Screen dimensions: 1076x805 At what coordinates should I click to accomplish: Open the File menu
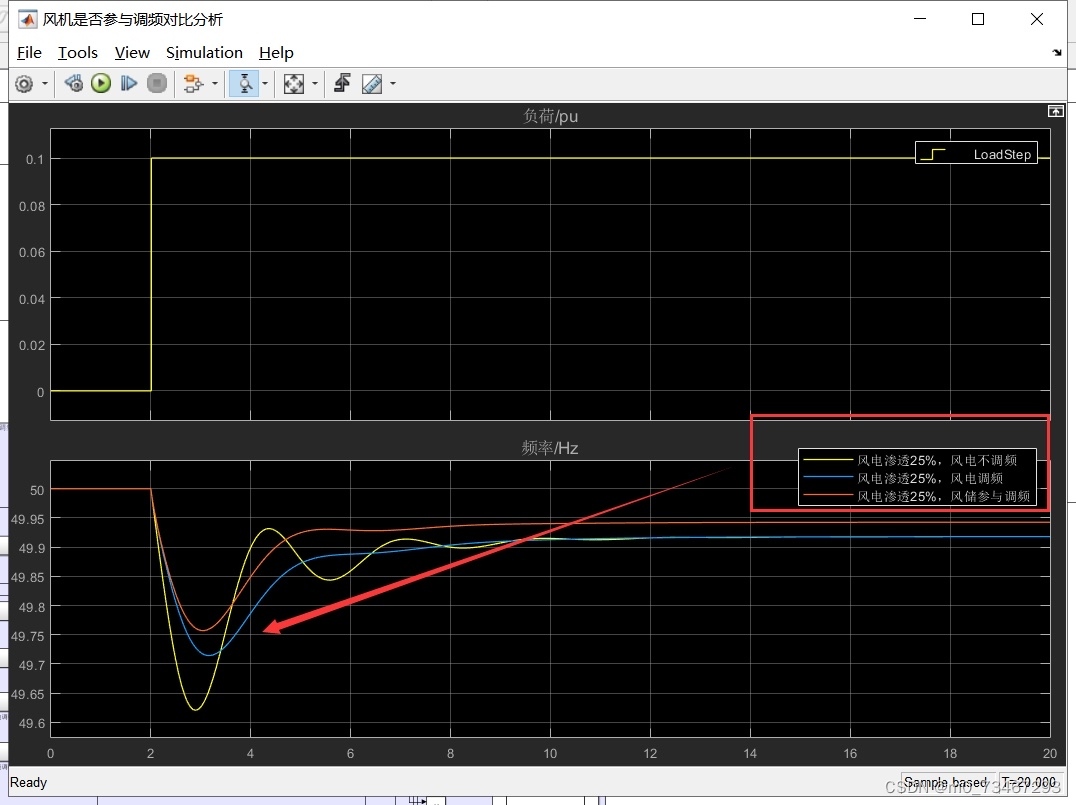pos(29,53)
